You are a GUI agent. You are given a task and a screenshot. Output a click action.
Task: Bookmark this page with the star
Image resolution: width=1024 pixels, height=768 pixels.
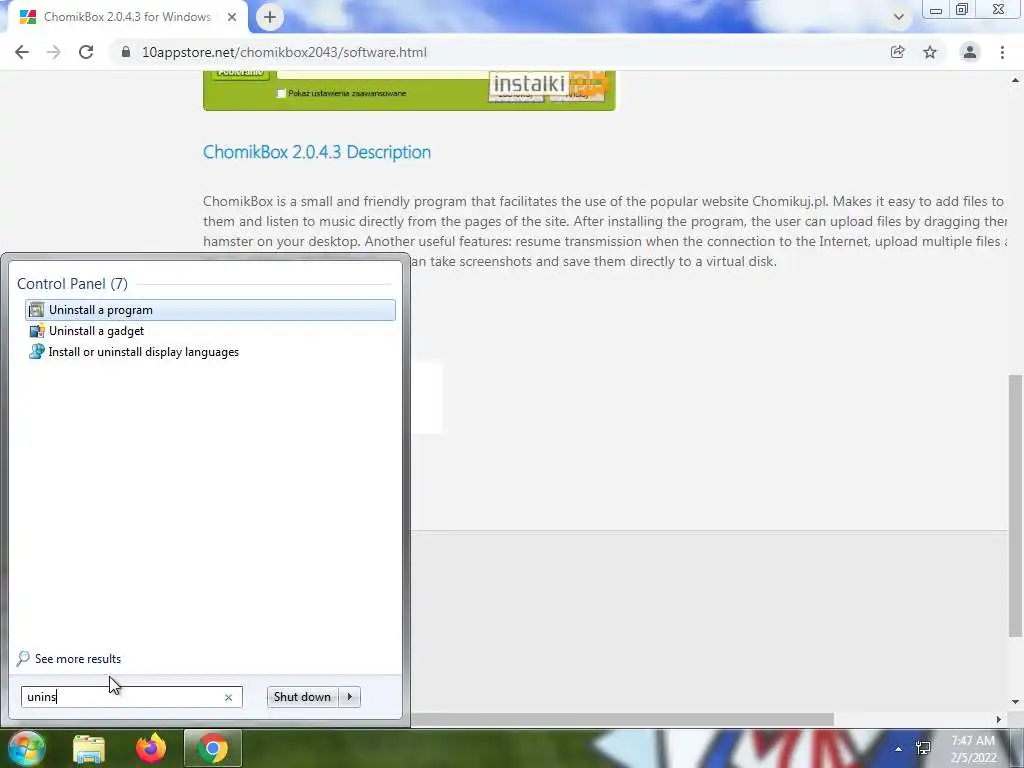pyautogui.click(x=930, y=52)
